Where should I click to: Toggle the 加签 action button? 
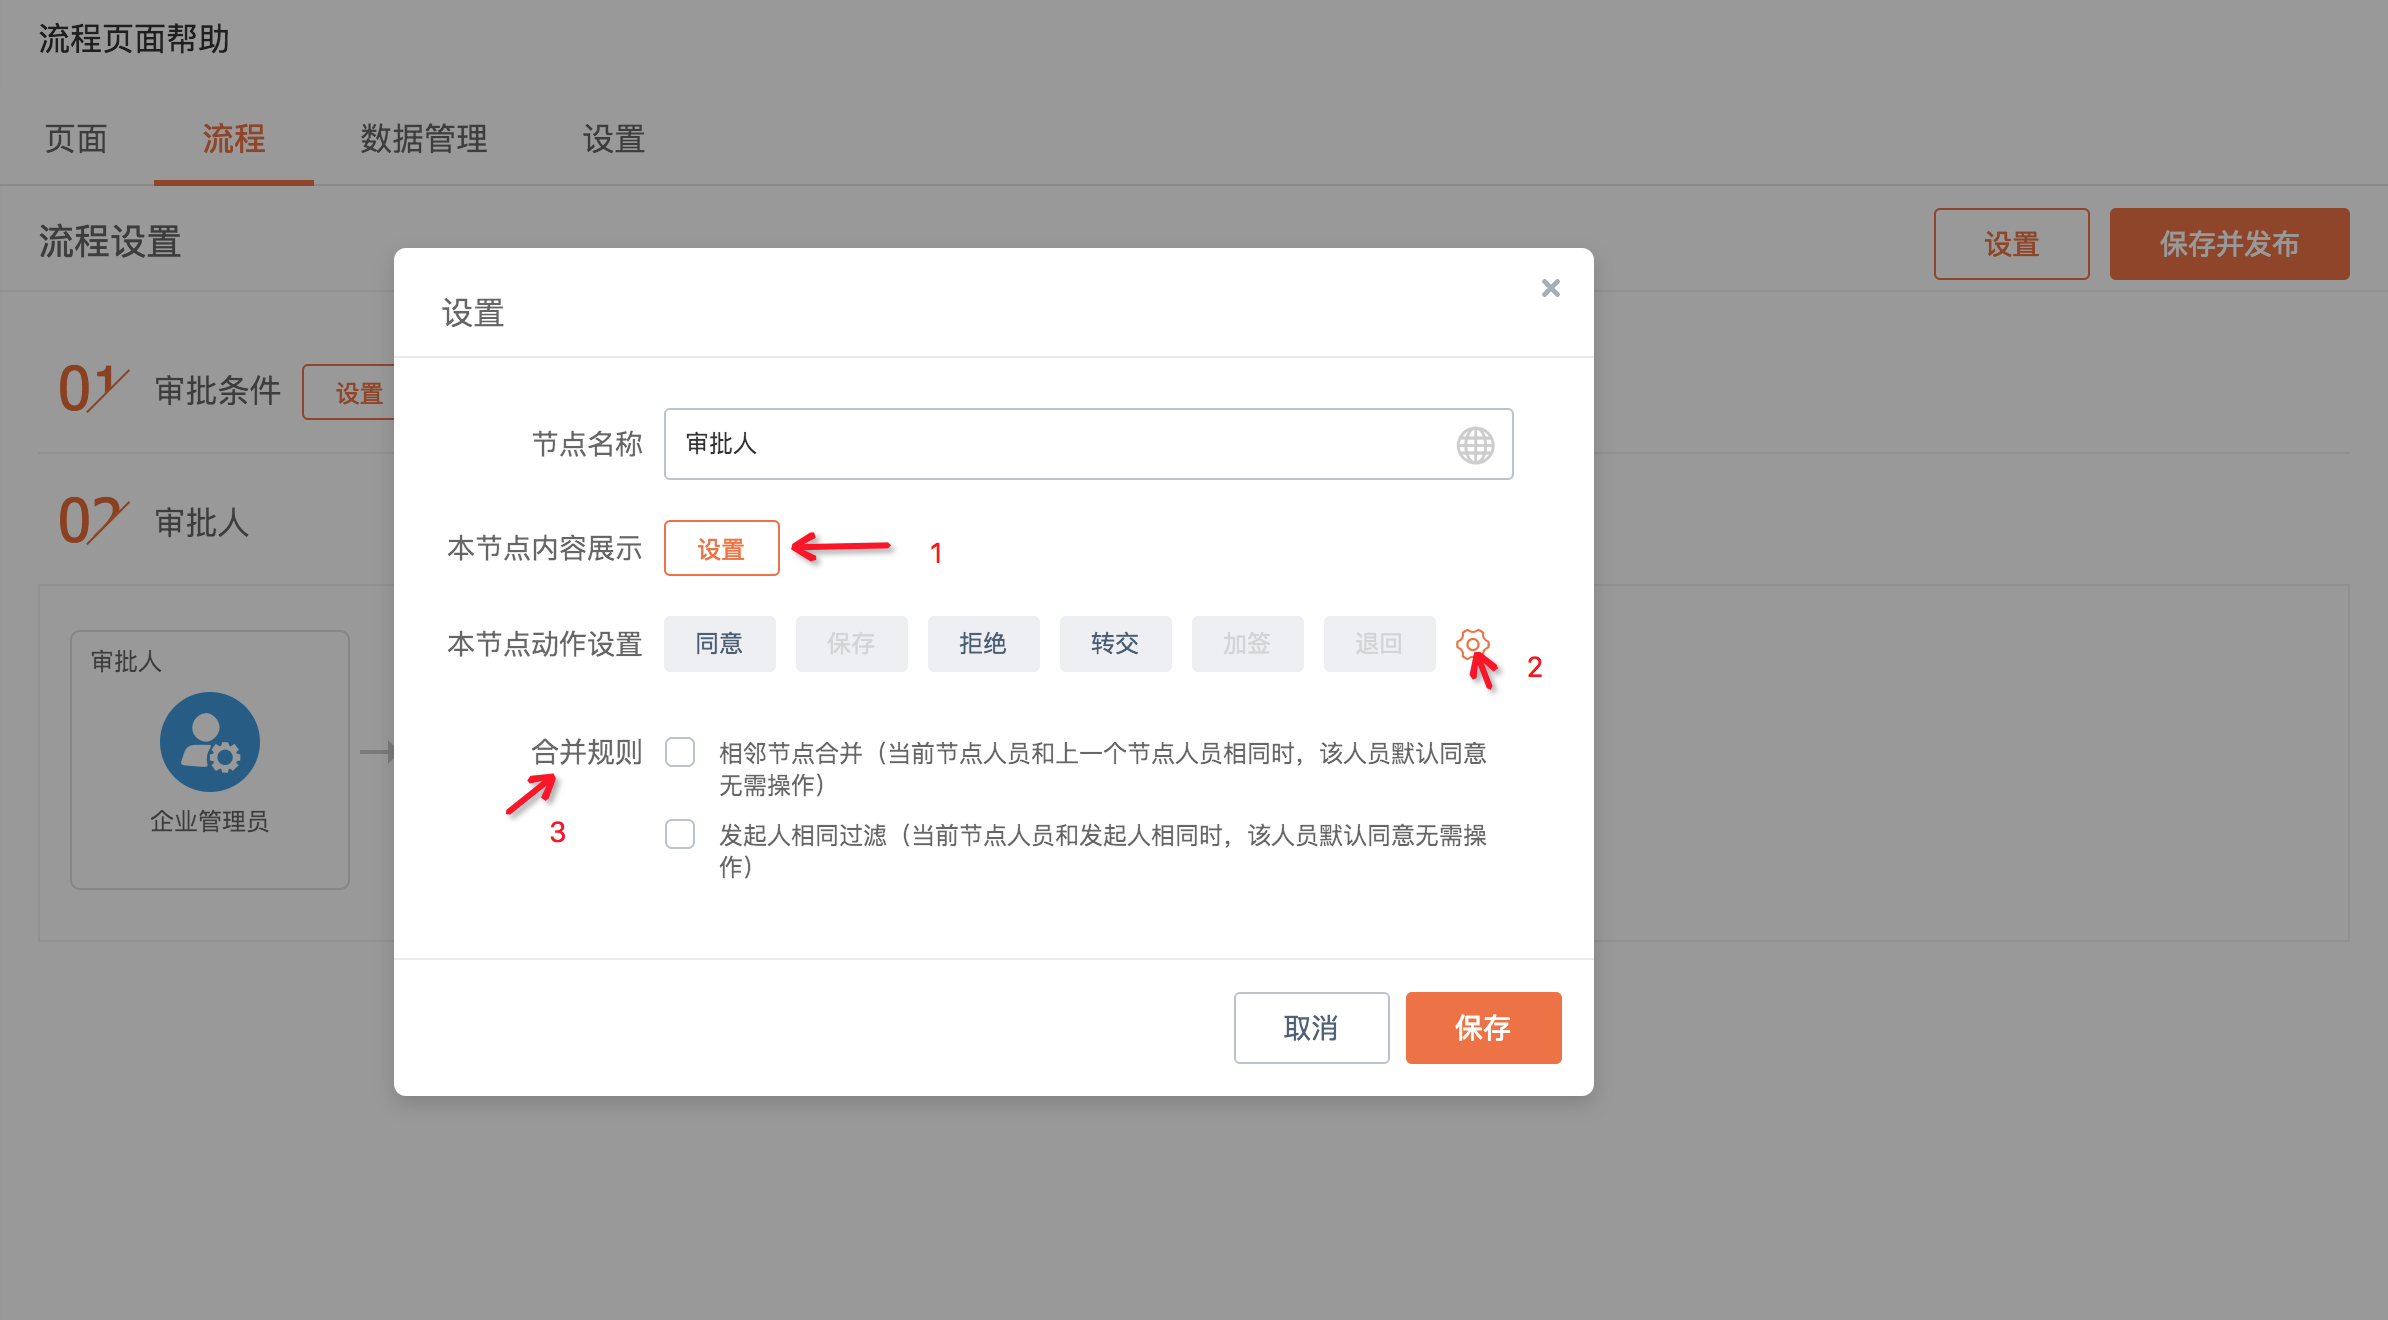coord(1247,644)
